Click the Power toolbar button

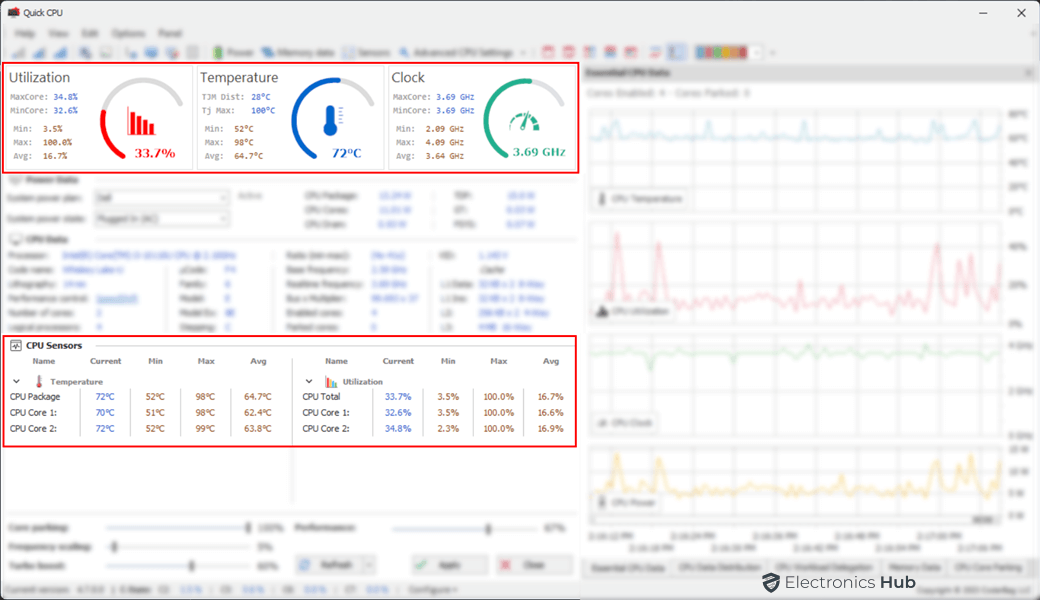click(x=233, y=52)
